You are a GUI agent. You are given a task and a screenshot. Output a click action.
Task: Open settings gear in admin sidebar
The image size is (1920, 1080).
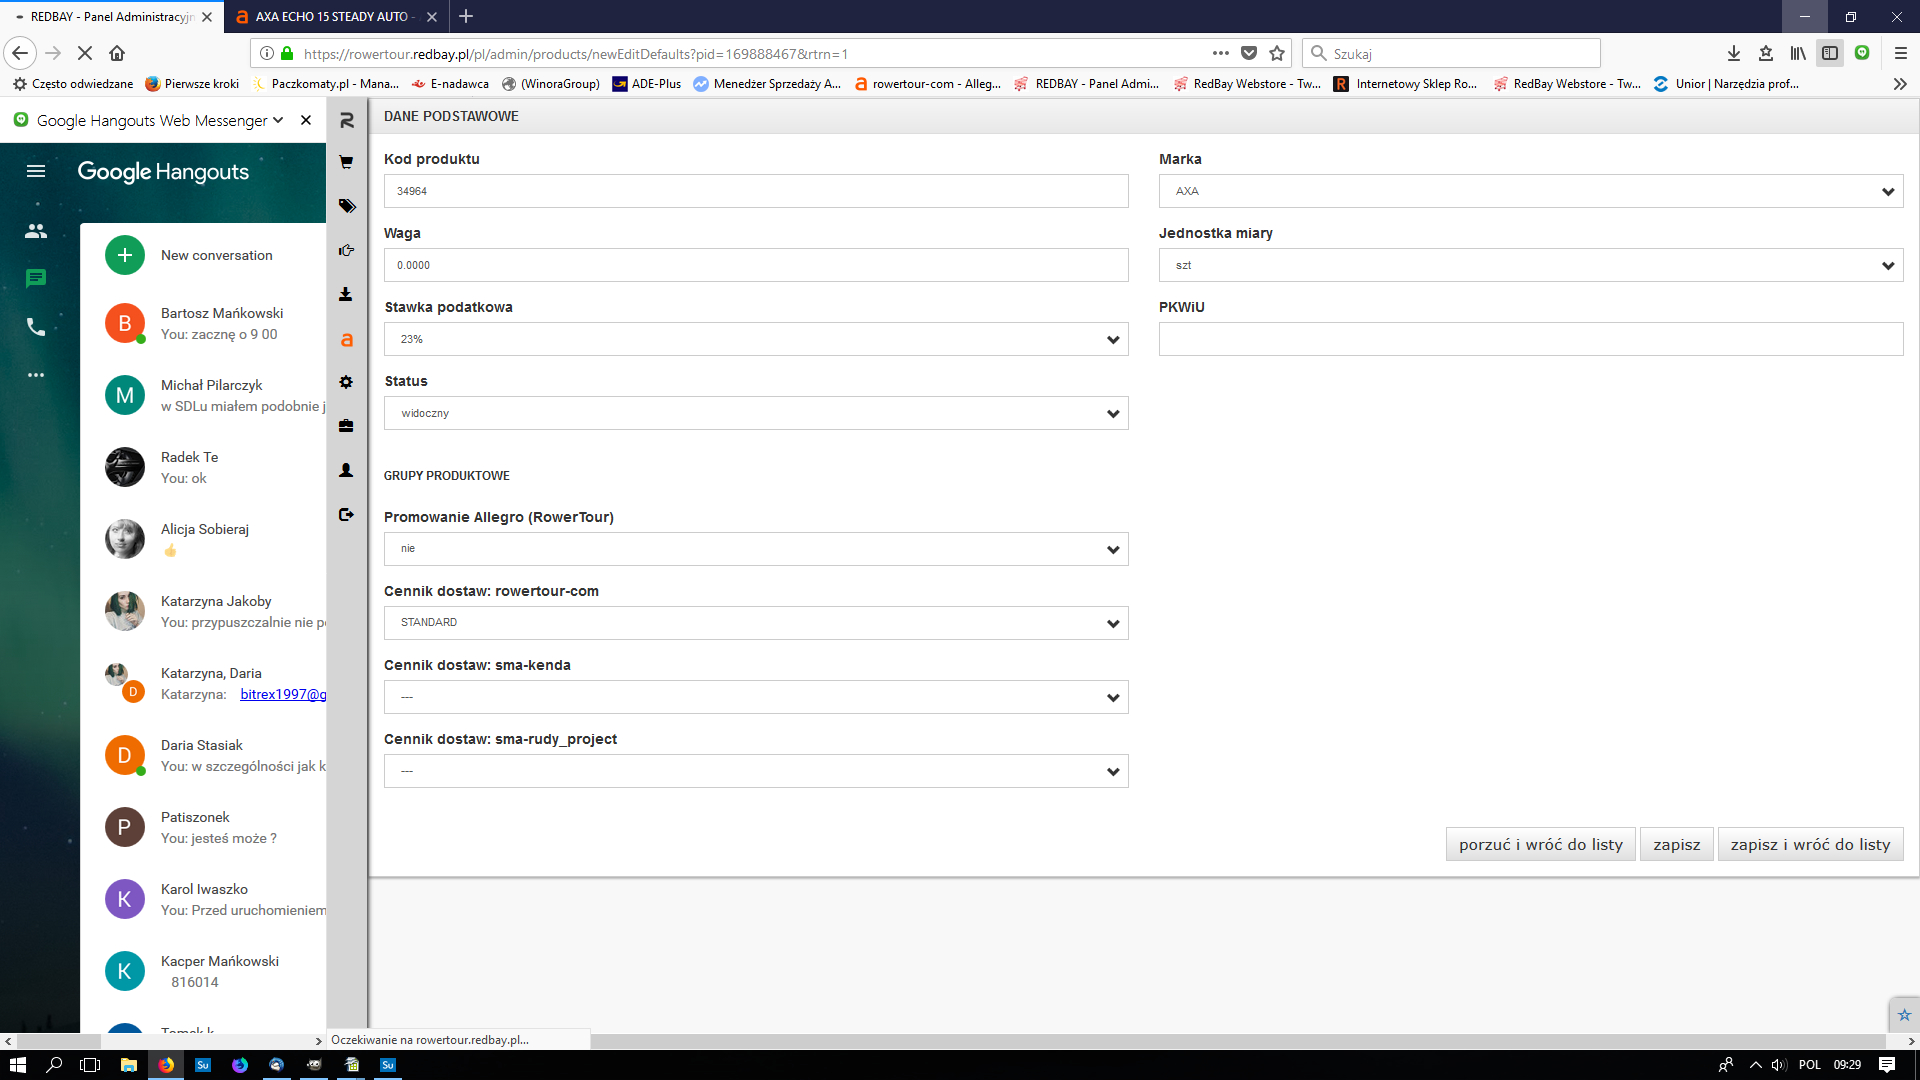tap(346, 382)
